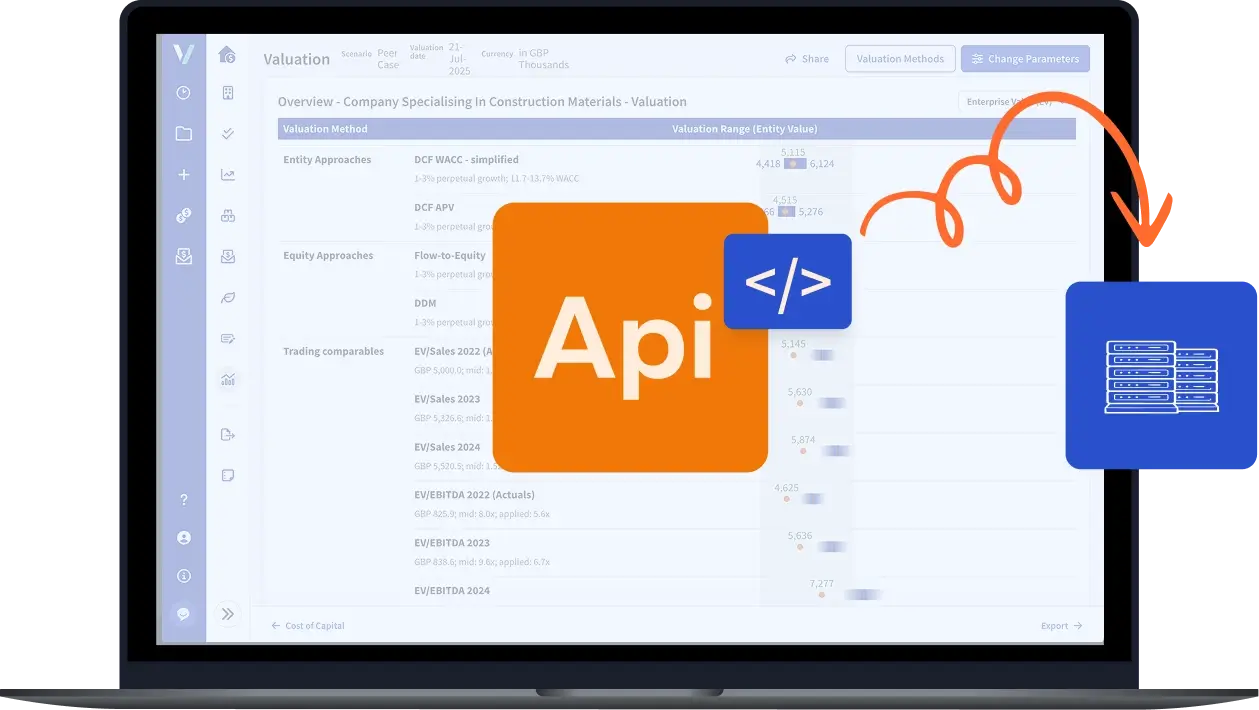Click the plus icon to add new
Viewport: 1259px width, 710px height.
(183, 175)
